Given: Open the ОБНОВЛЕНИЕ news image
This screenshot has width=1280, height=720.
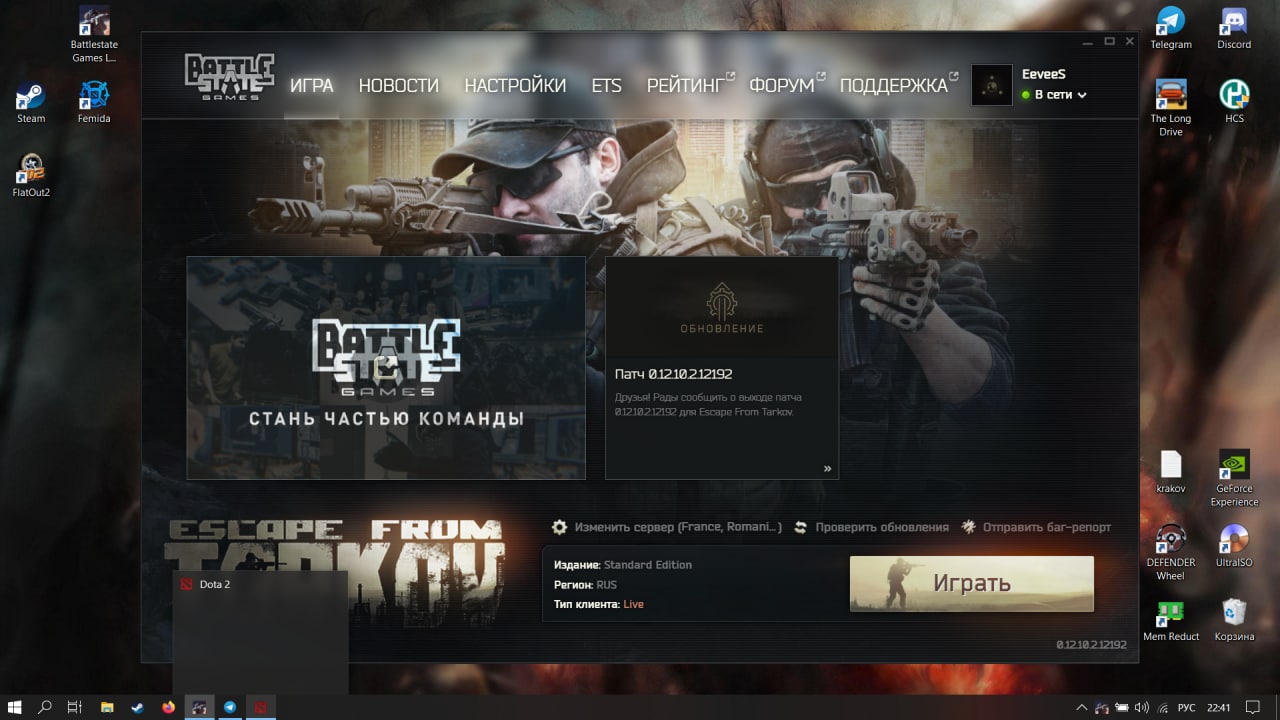Looking at the screenshot, I should (721, 307).
